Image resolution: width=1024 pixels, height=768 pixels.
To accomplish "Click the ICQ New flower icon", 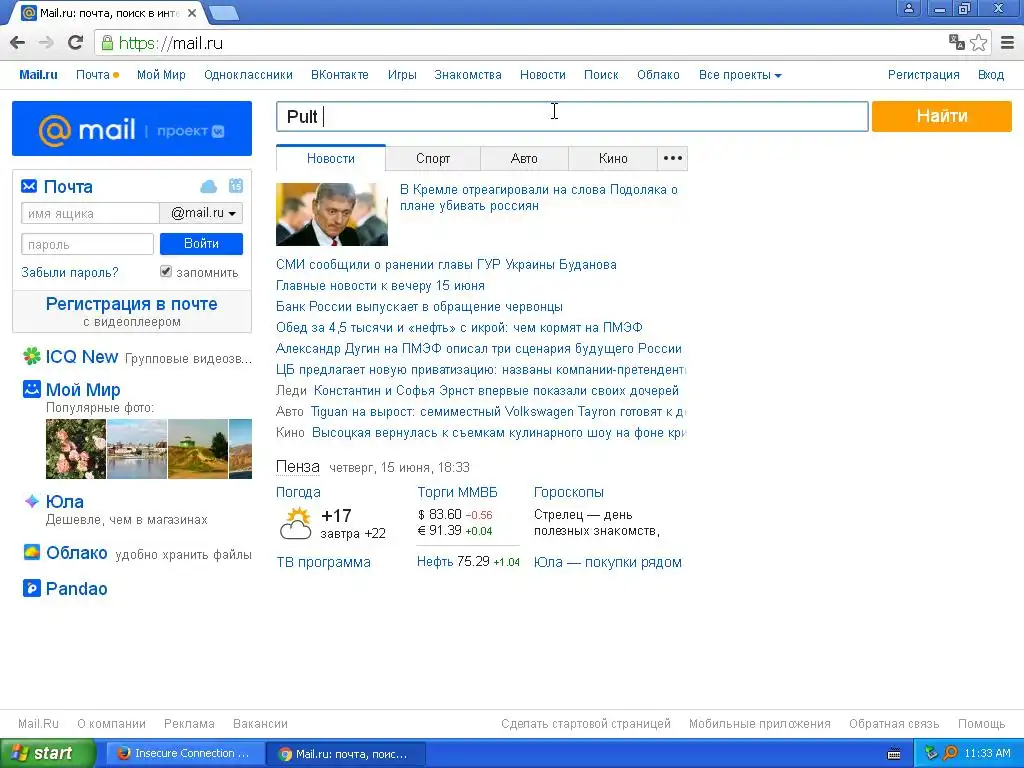I will click(31, 357).
